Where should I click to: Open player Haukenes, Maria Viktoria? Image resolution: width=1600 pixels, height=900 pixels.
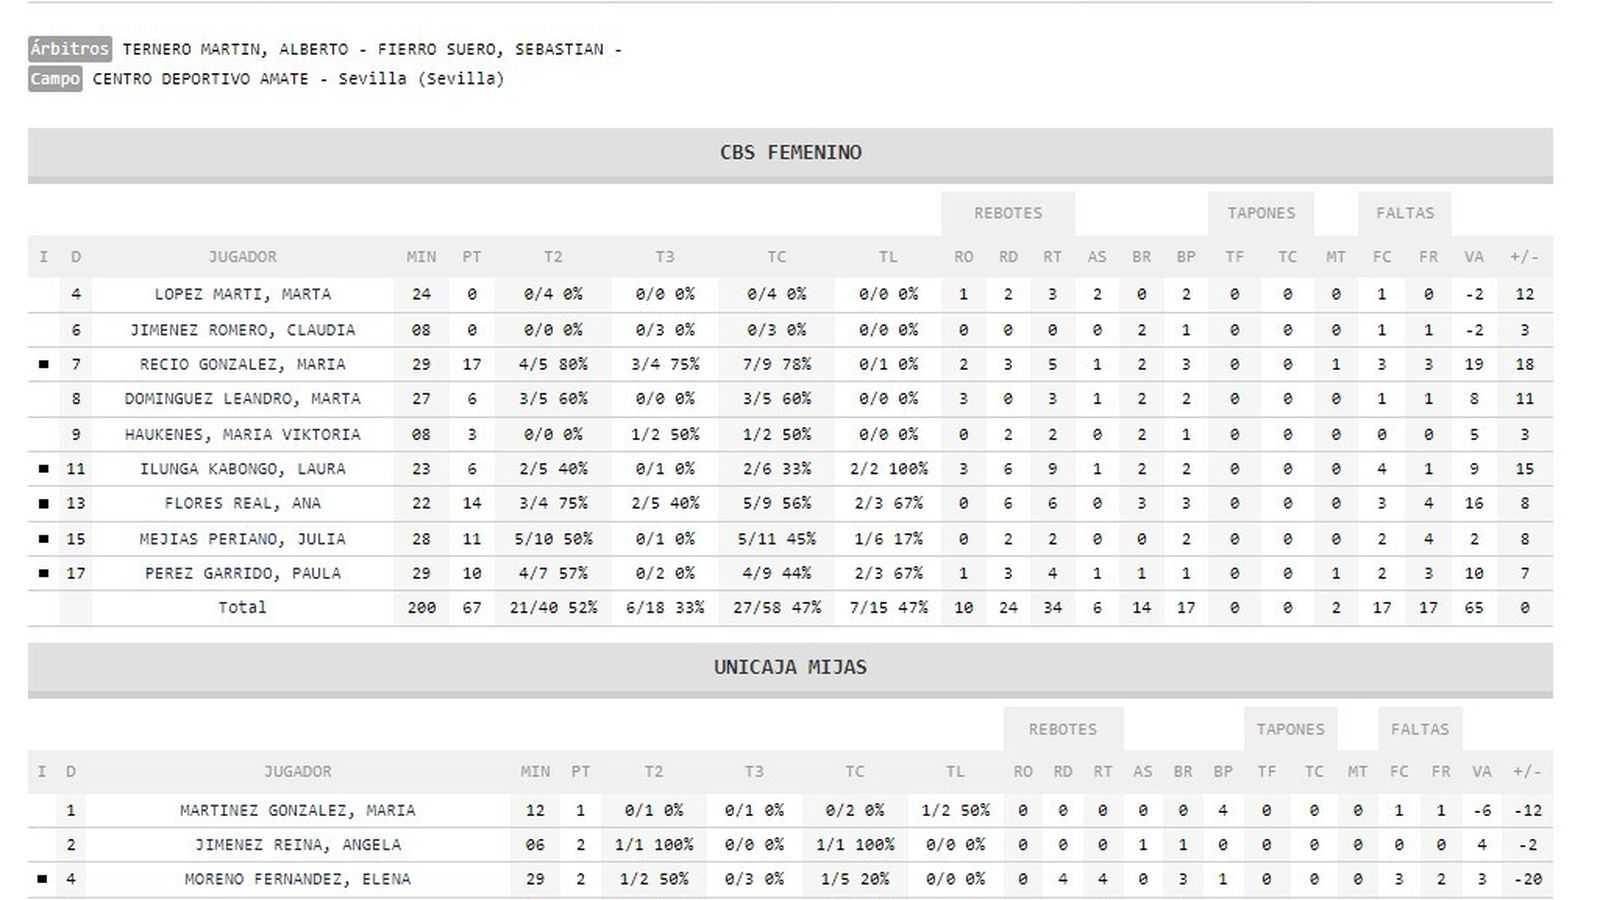coord(242,435)
